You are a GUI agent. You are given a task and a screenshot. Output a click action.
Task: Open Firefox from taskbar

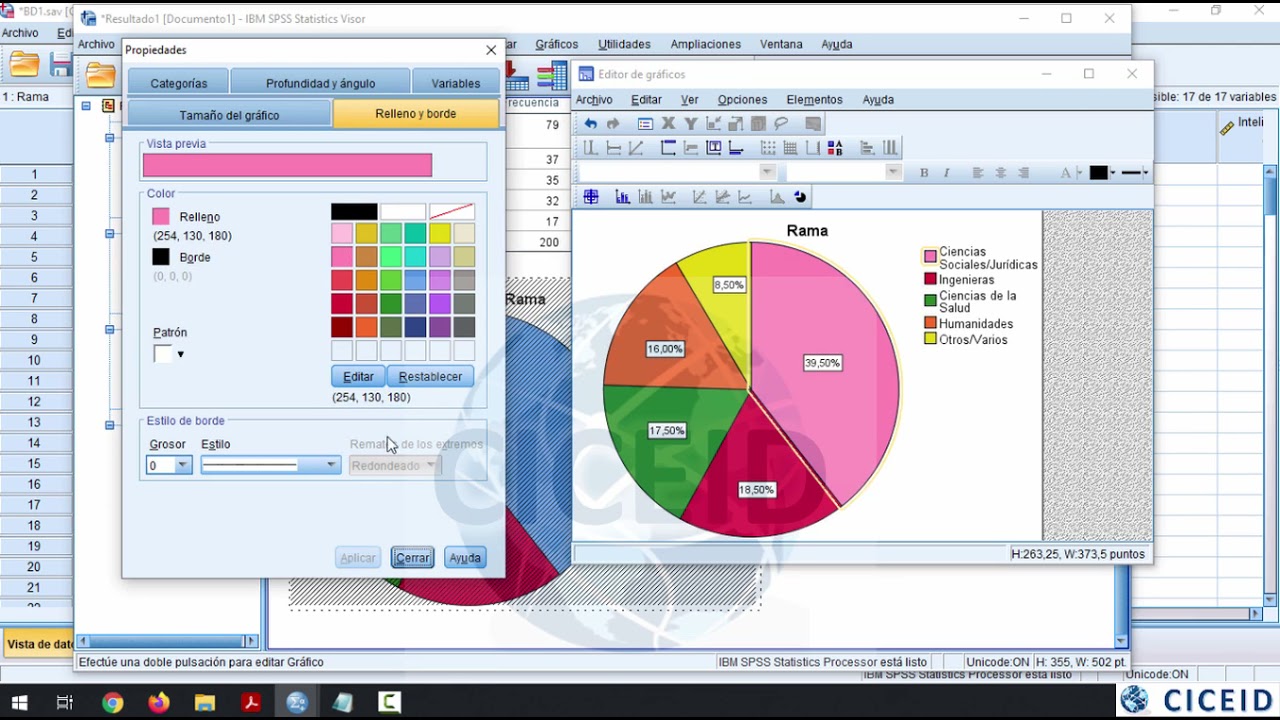pyautogui.click(x=158, y=703)
